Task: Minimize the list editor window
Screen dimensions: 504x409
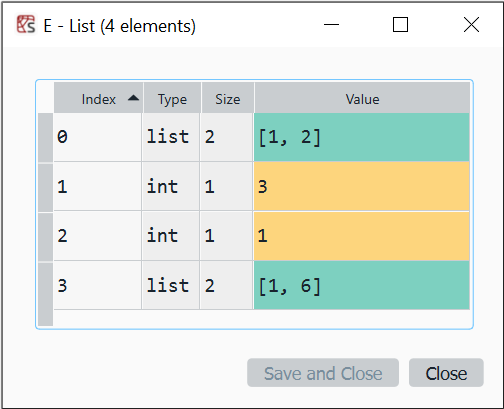Action: pyautogui.click(x=331, y=25)
